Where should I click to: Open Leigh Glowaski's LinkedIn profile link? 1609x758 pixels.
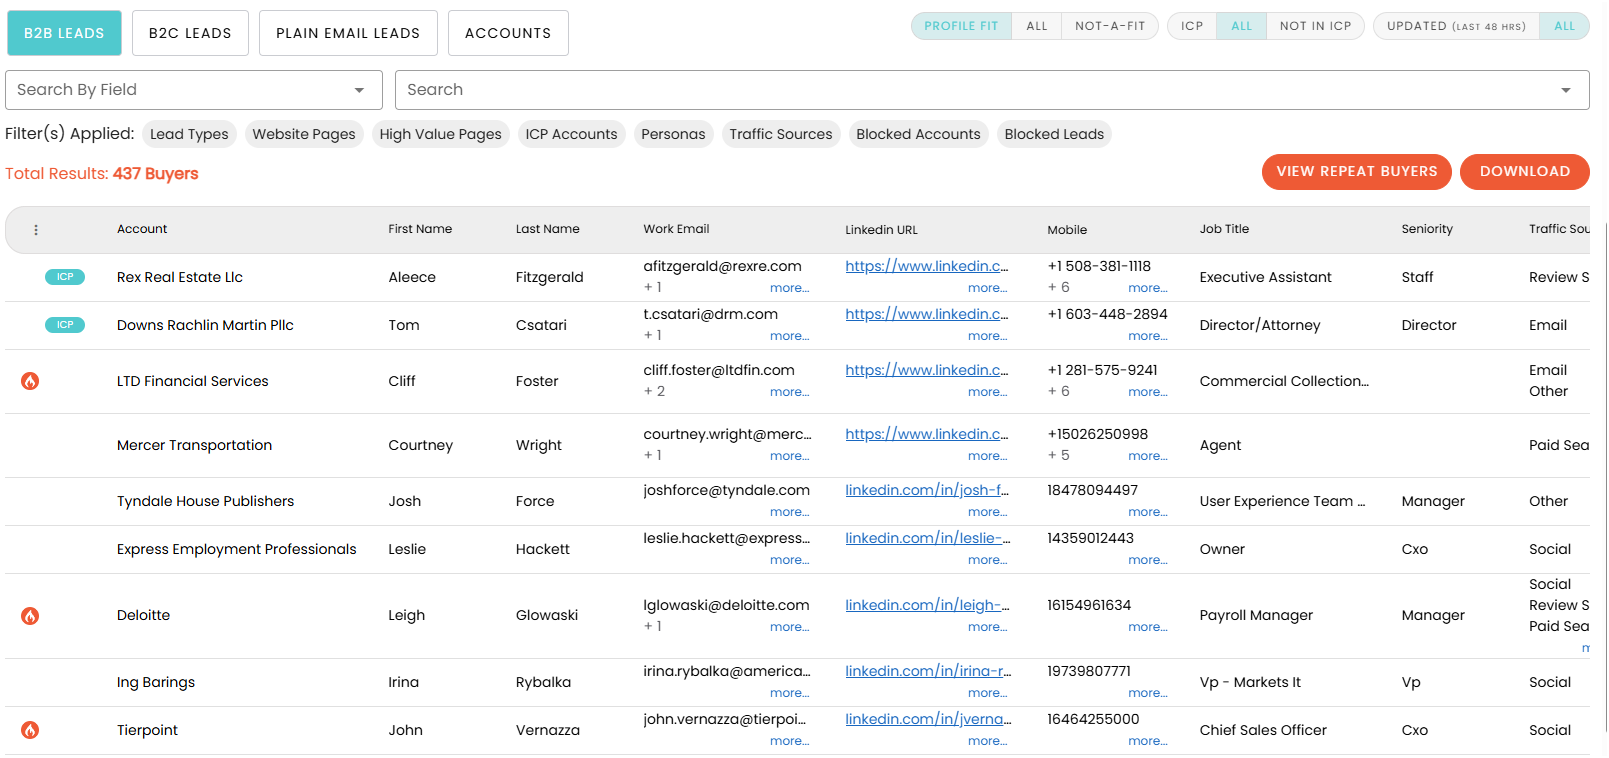click(927, 605)
